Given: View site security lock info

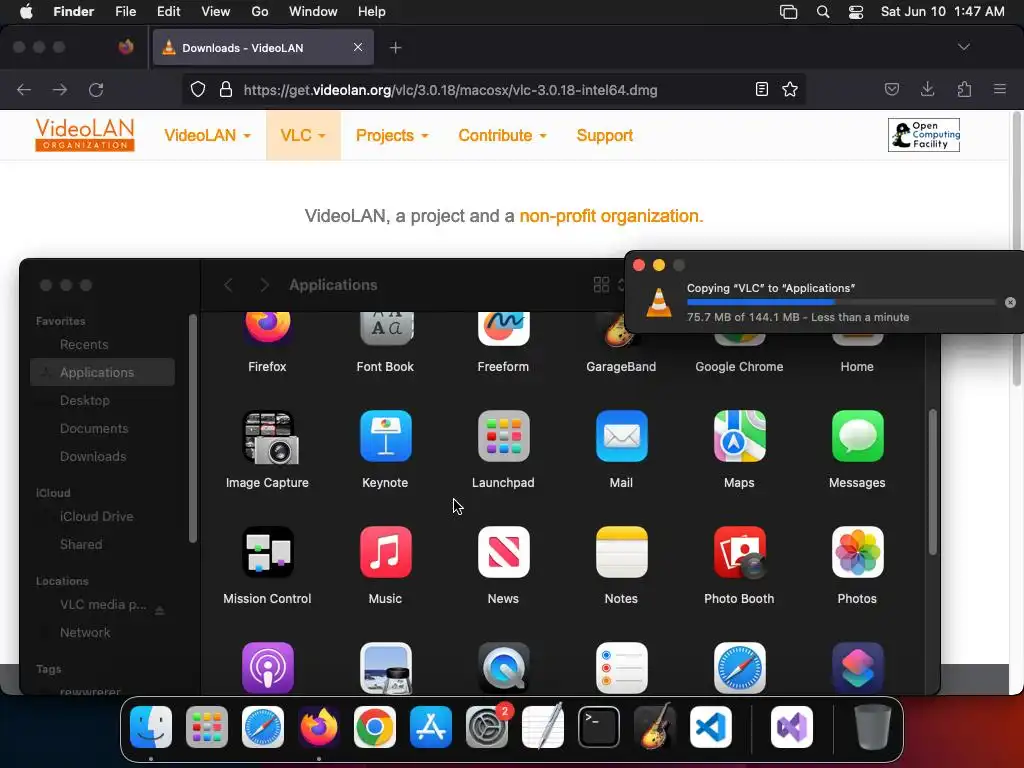Looking at the screenshot, I should pos(226,89).
